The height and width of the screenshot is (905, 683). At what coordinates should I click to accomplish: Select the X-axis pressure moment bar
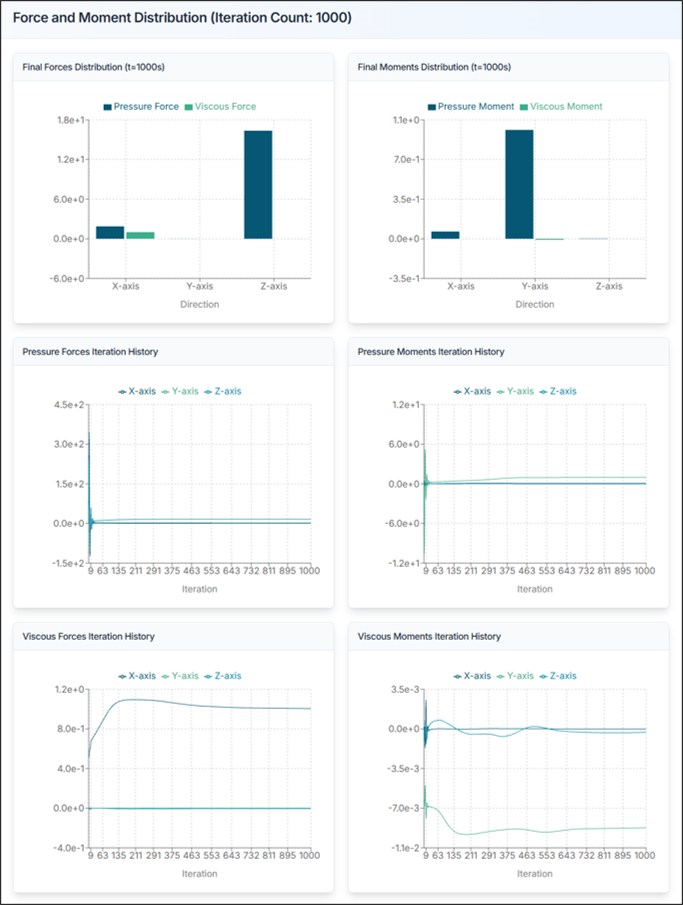pos(445,235)
